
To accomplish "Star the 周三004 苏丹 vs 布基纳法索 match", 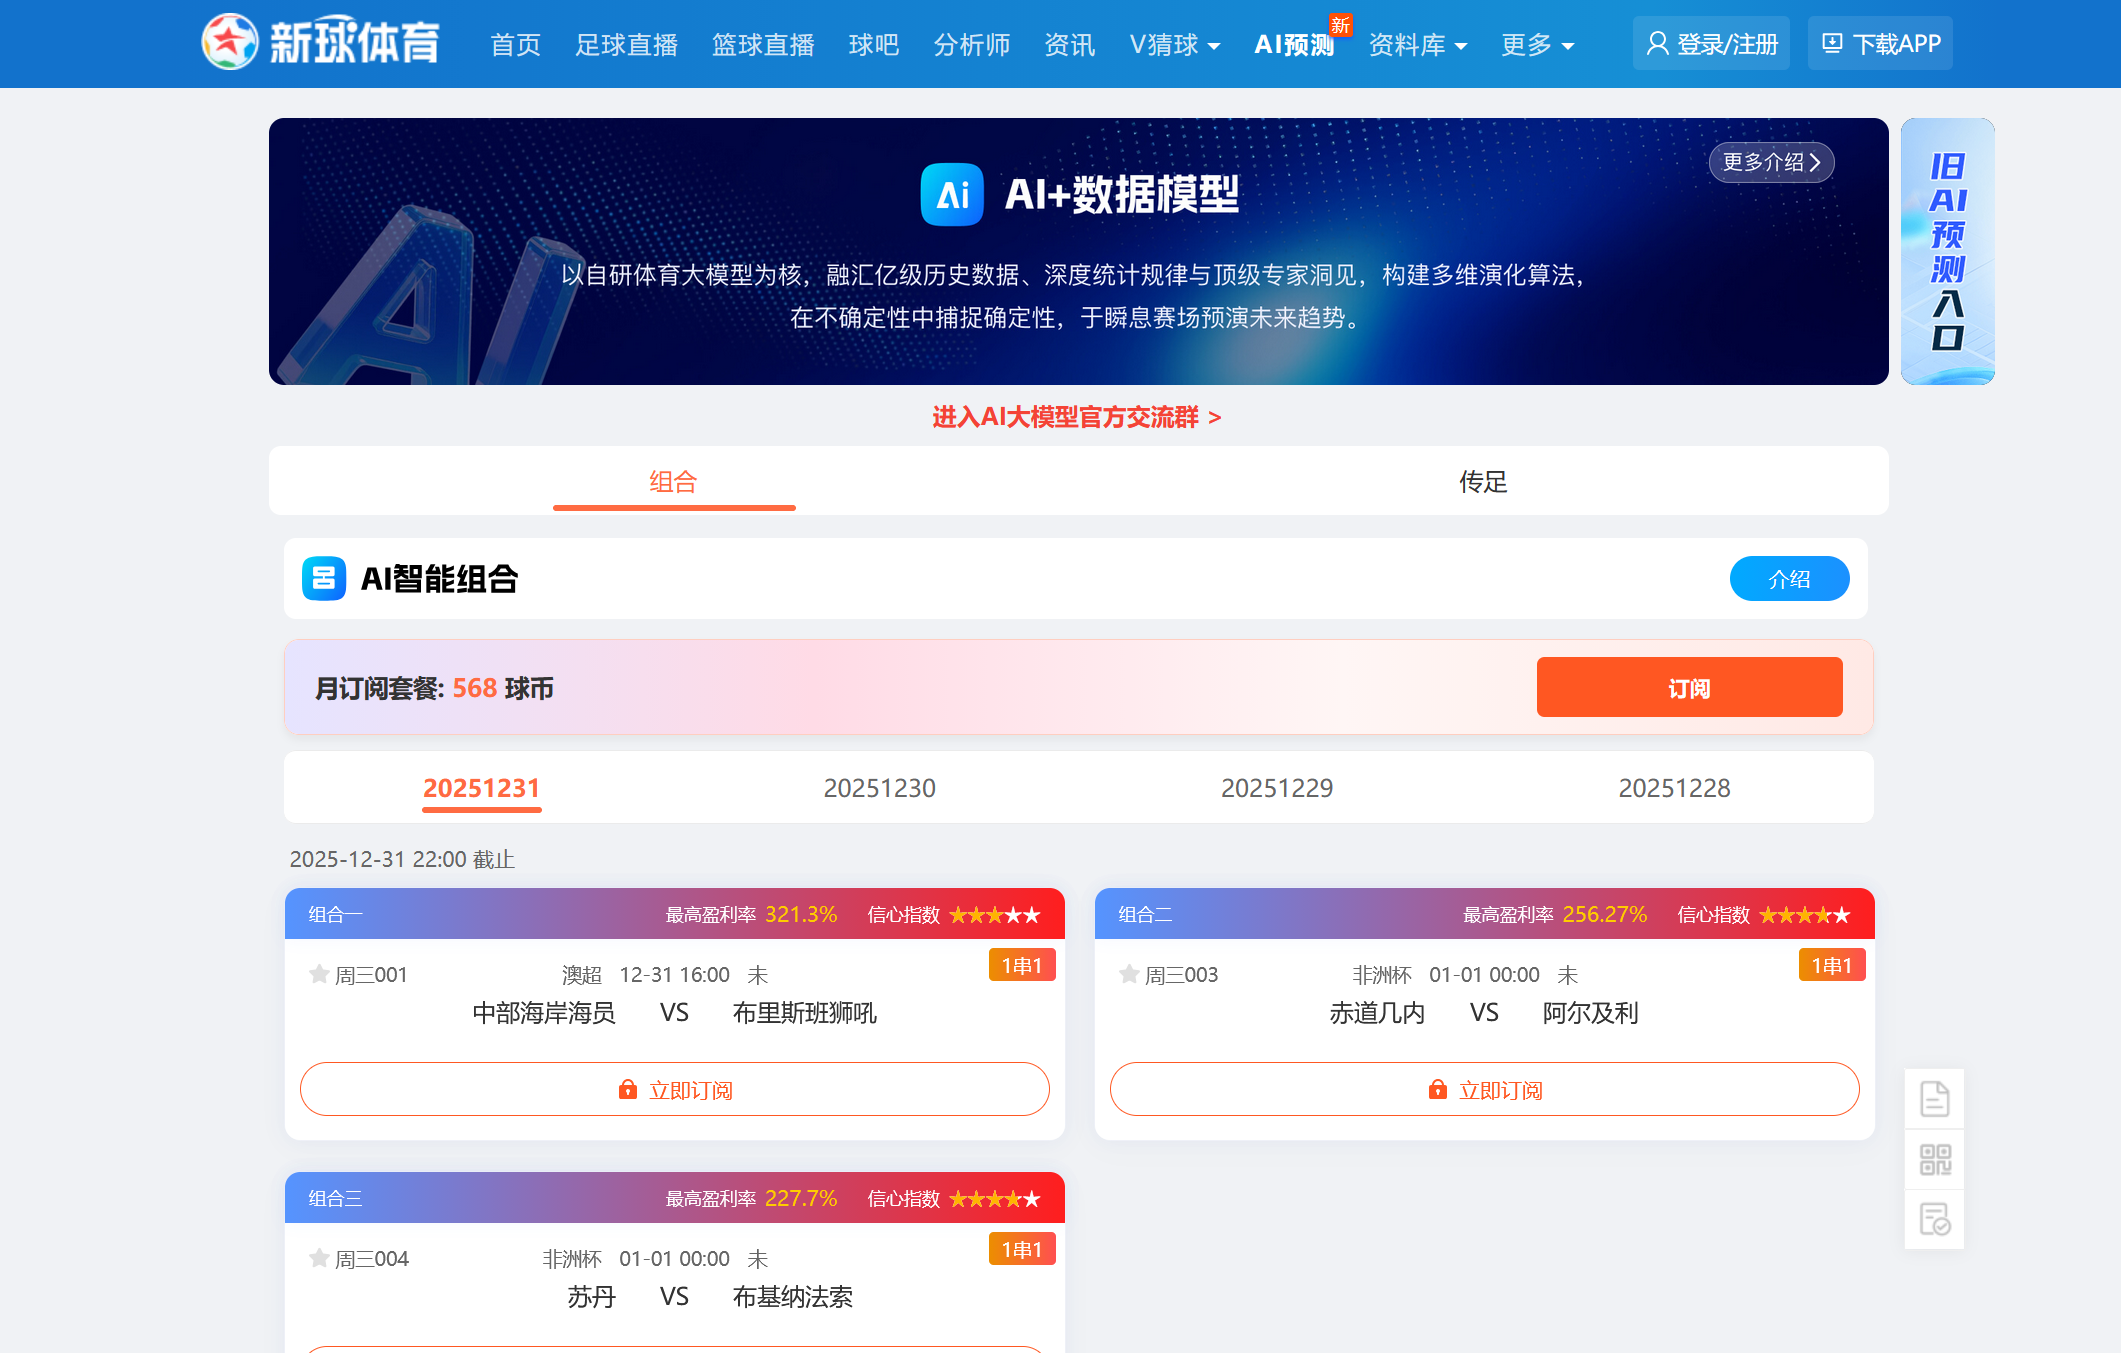I will coord(320,1258).
